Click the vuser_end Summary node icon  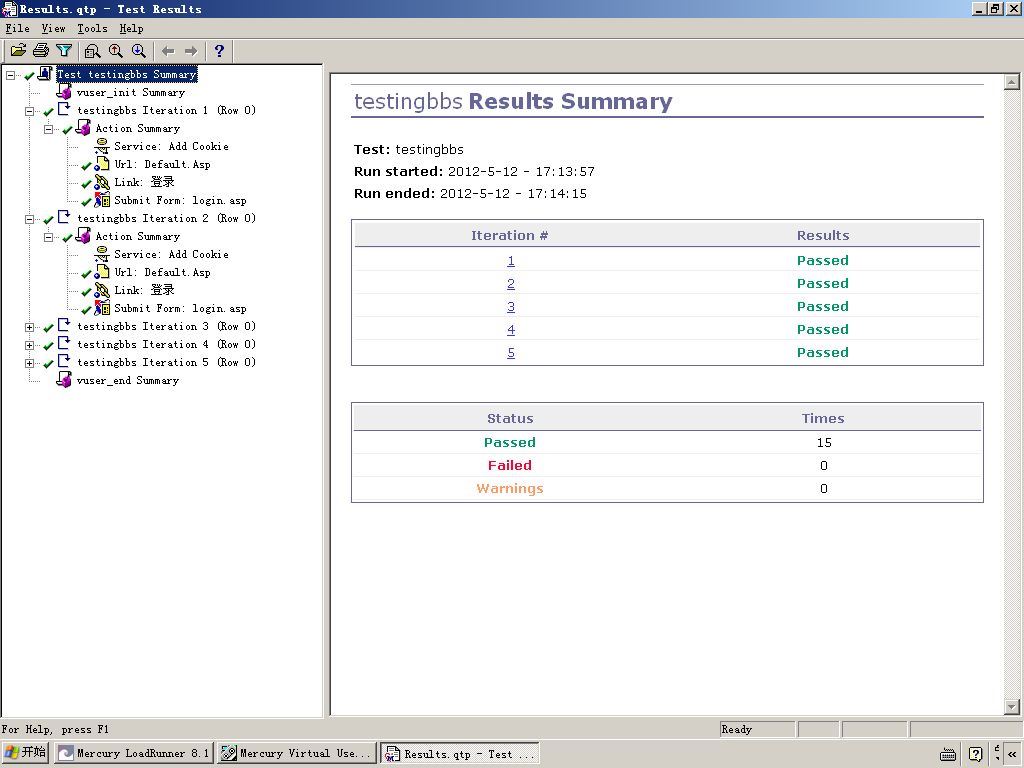pyautogui.click(x=64, y=379)
